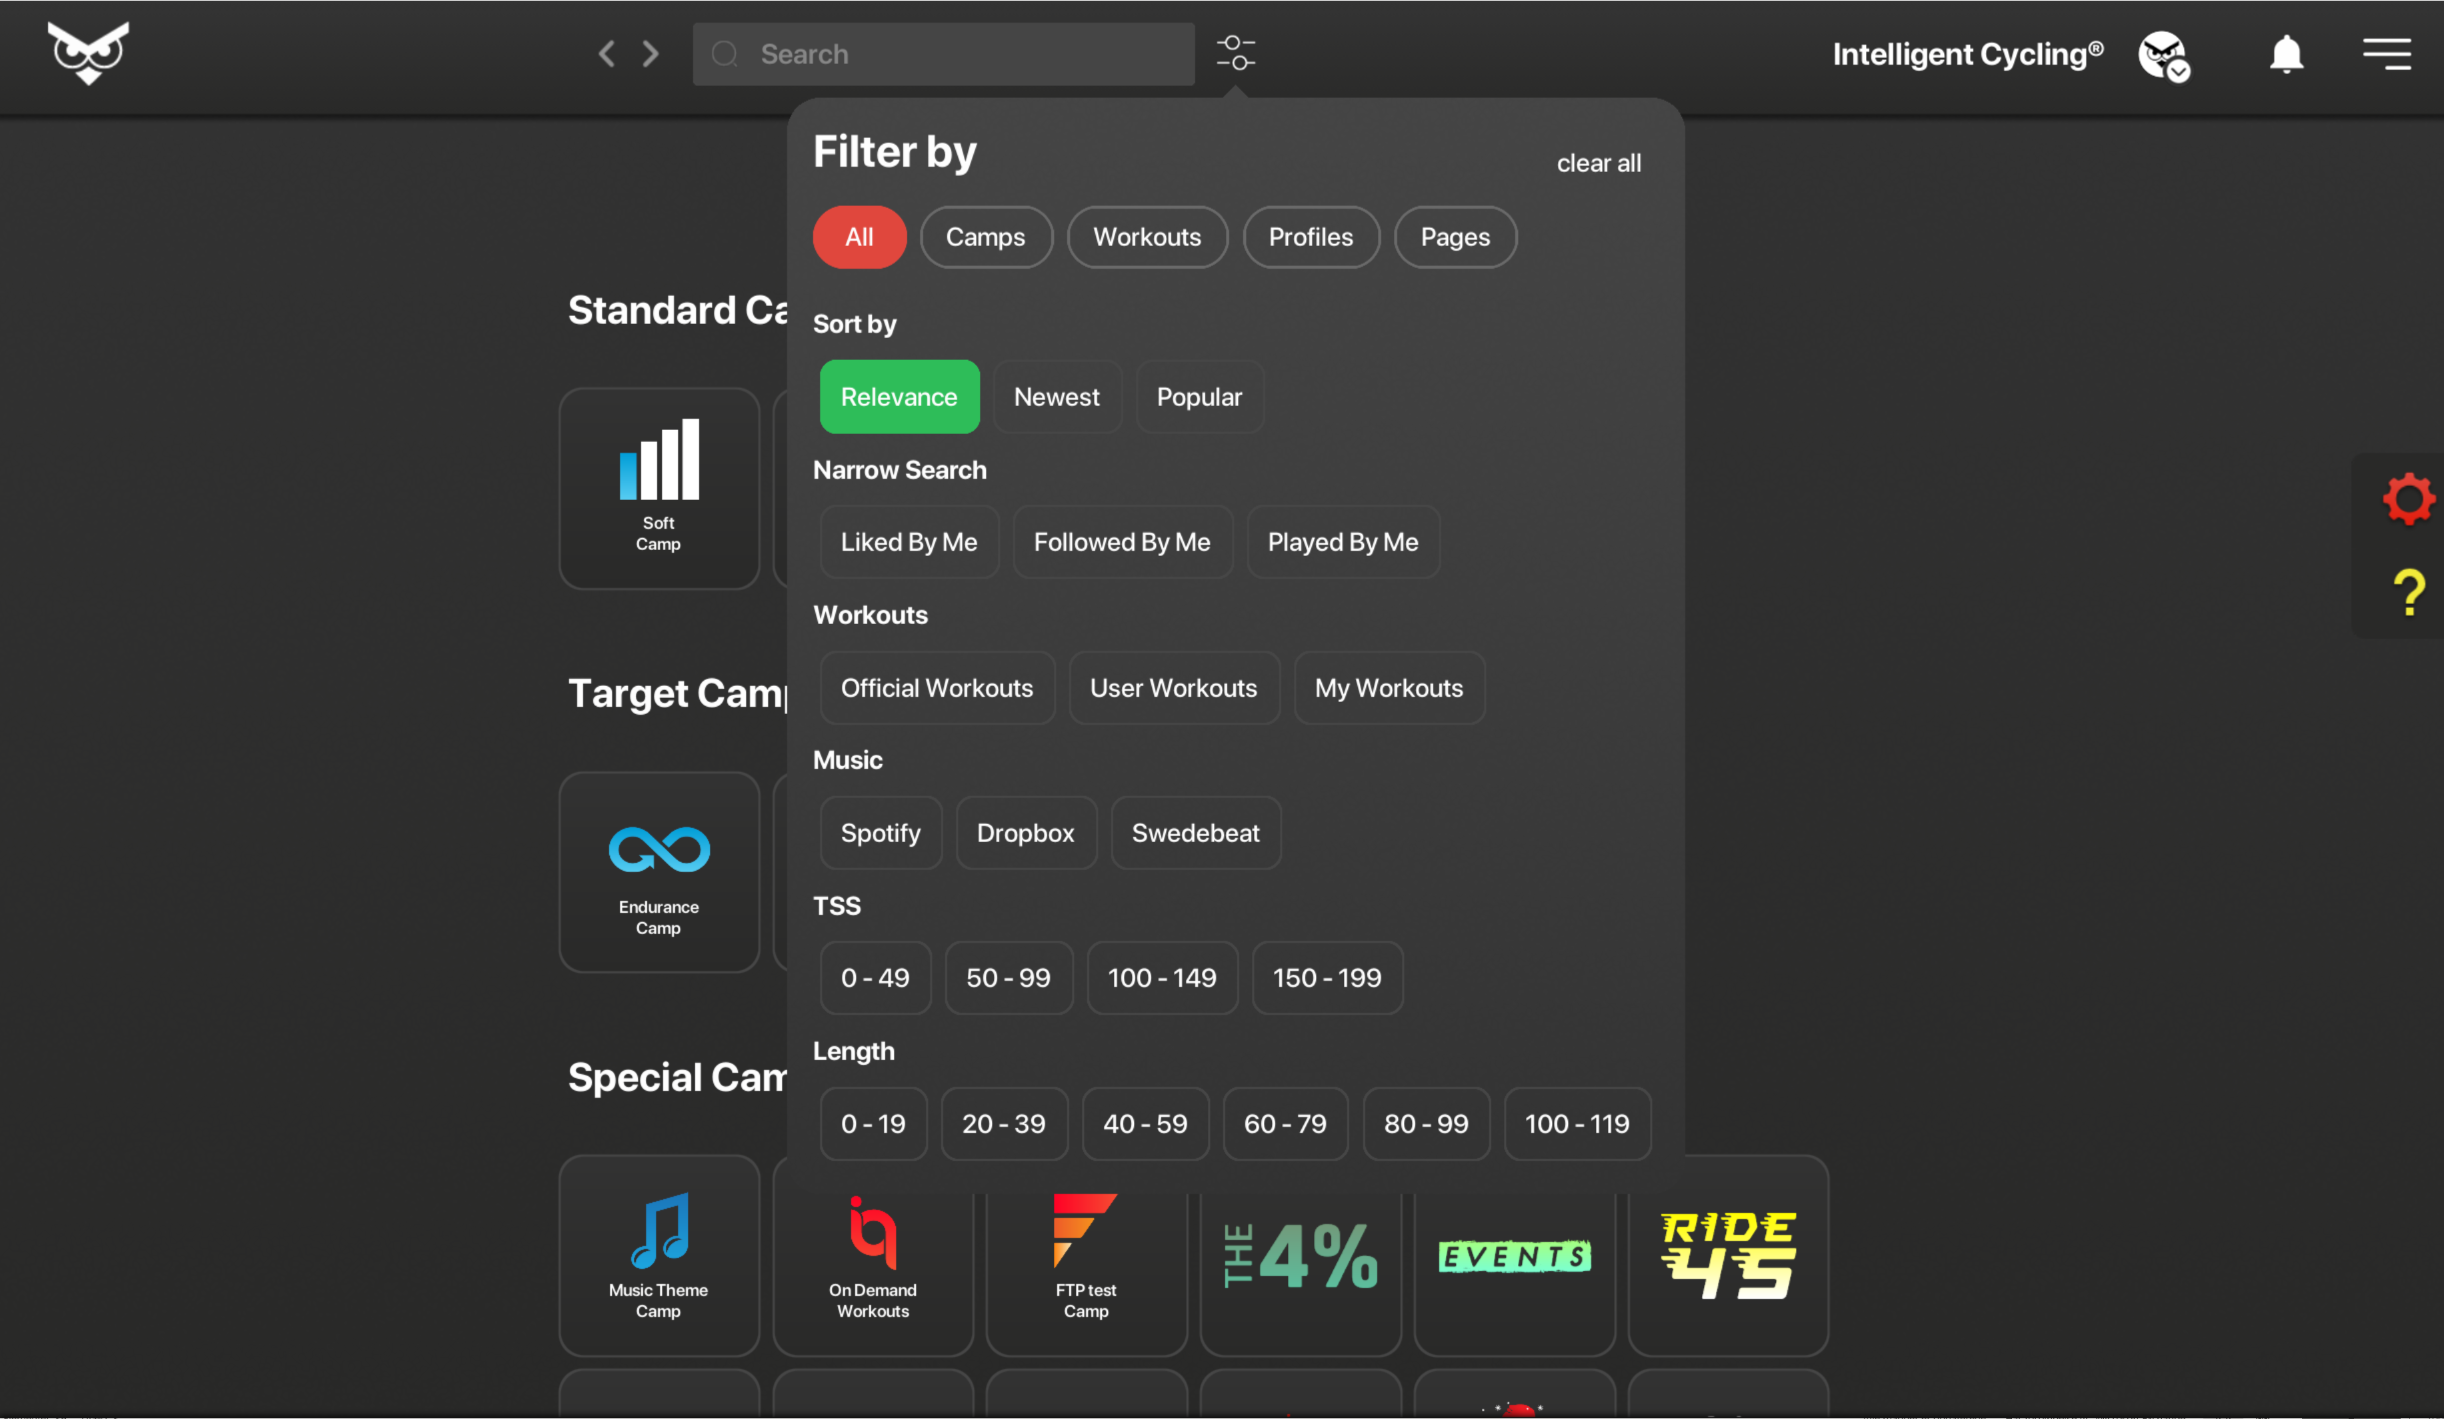The width and height of the screenshot is (2444, 1419).
Task: Open the notifications bell
Action: (2286, 54)
